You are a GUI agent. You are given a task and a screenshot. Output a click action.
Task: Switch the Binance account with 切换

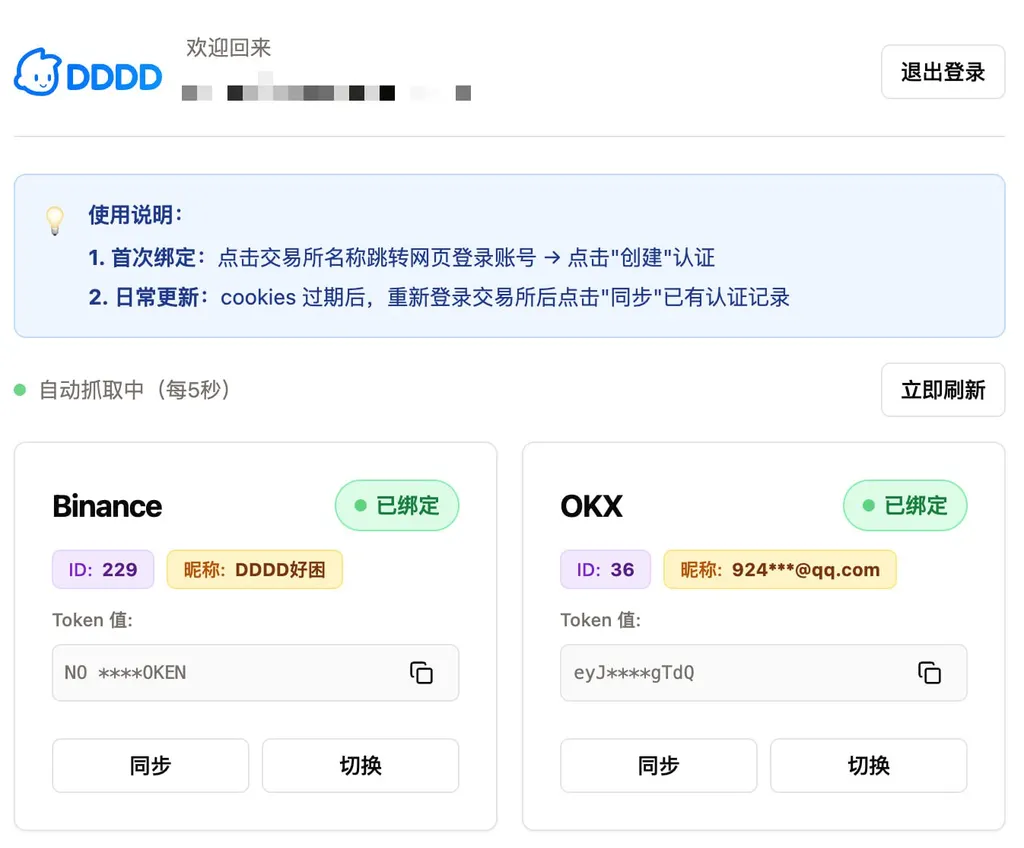click(360, 766)
